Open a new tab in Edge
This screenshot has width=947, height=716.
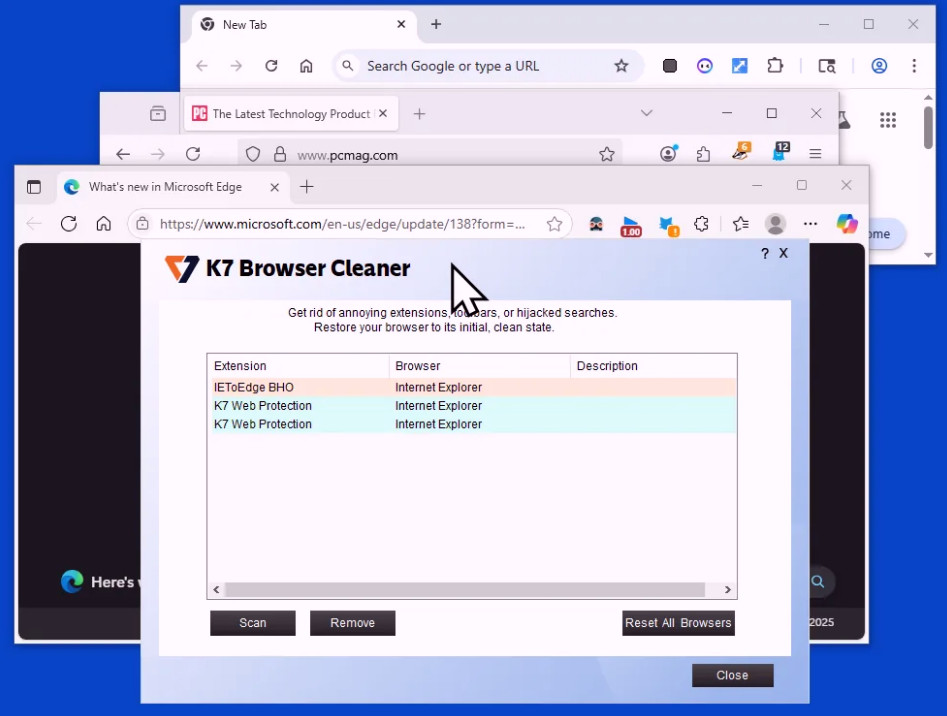pos(307,187)
